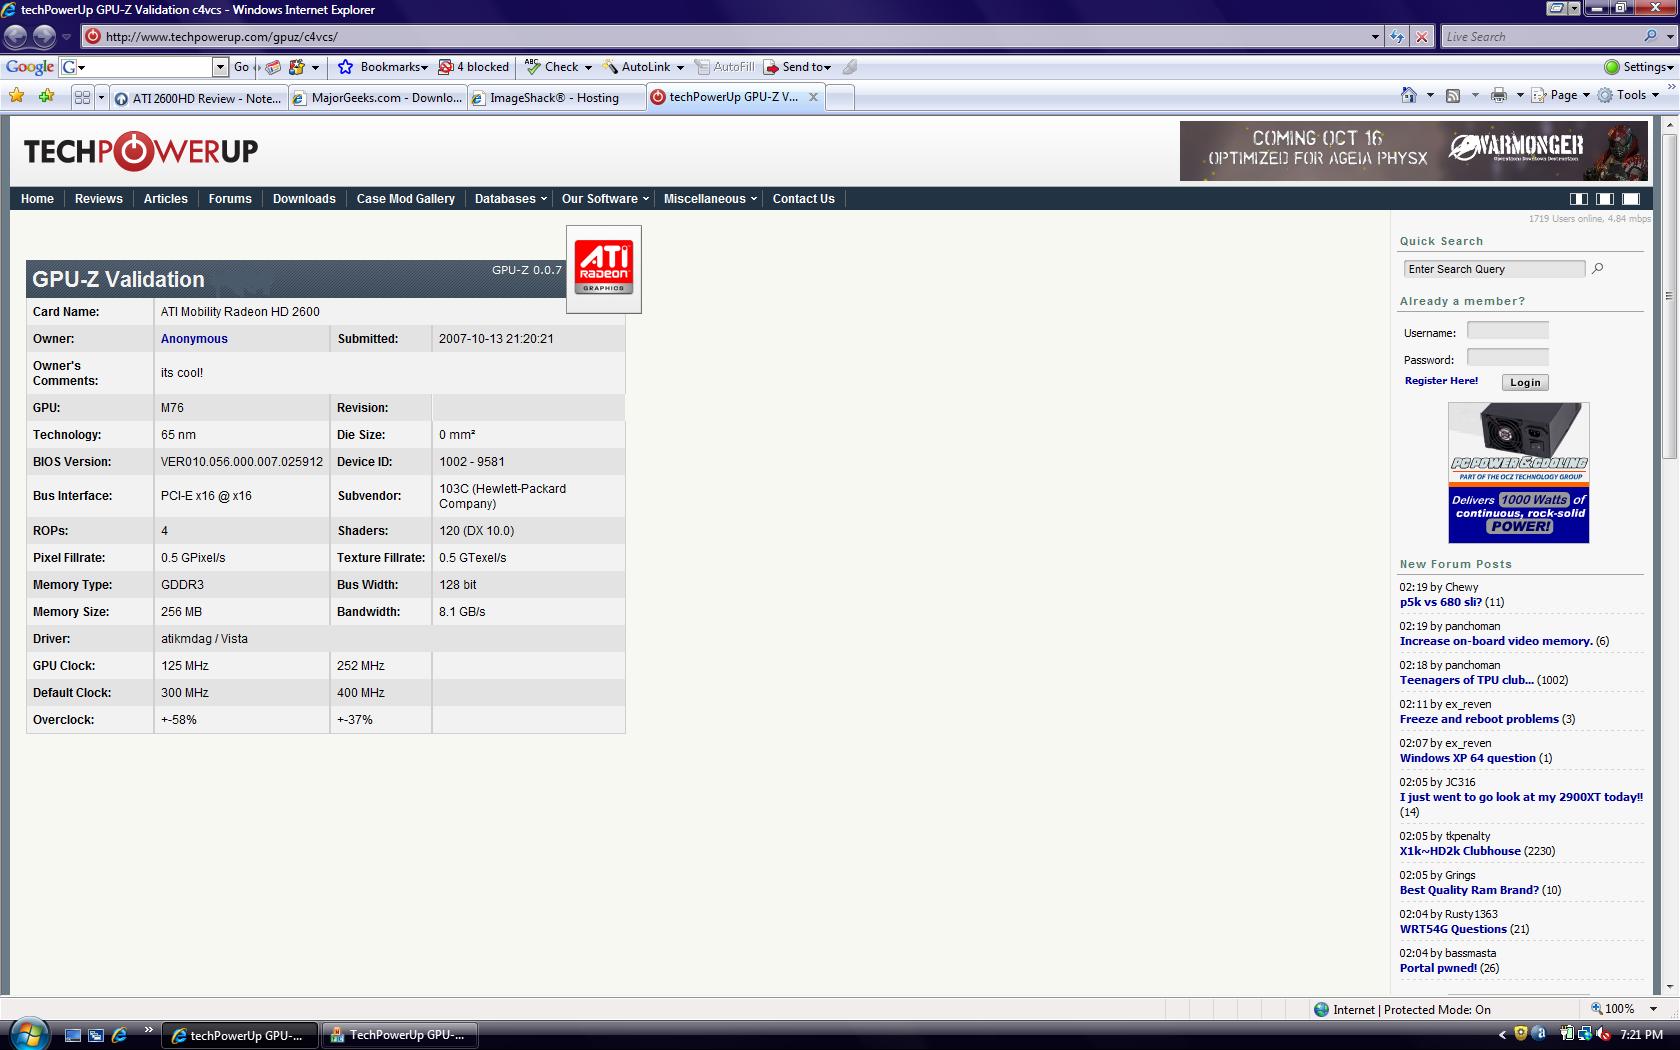Open the Forums nav item

[230, 199]
